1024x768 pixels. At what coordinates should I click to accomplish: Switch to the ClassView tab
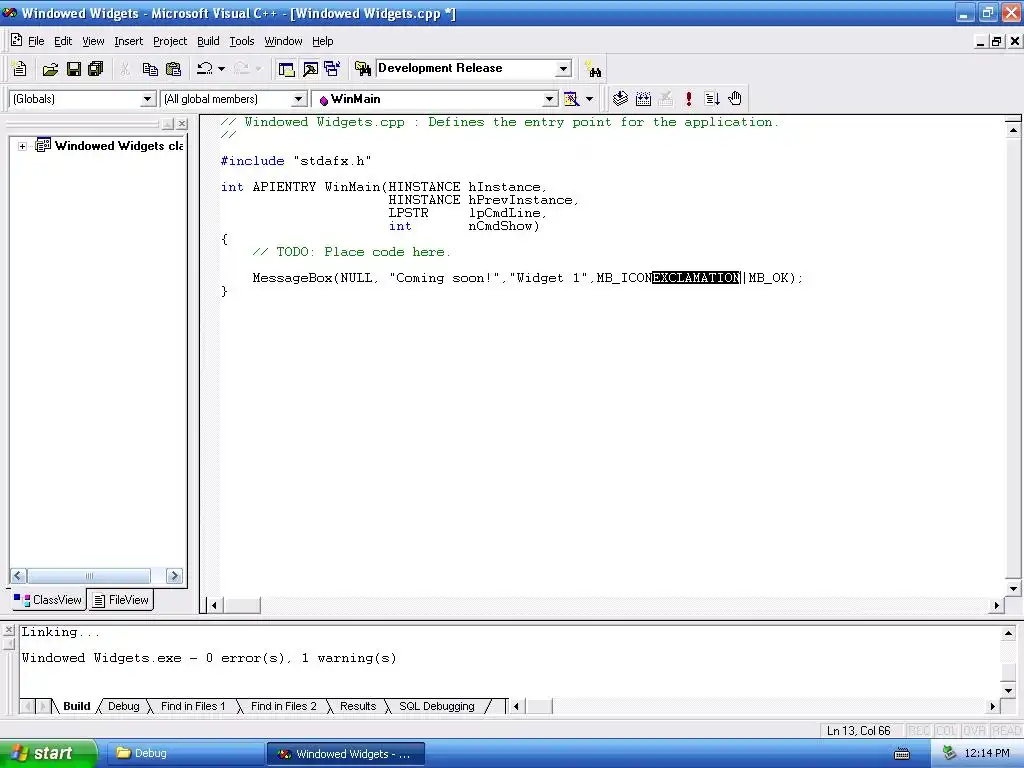[48, 600]
